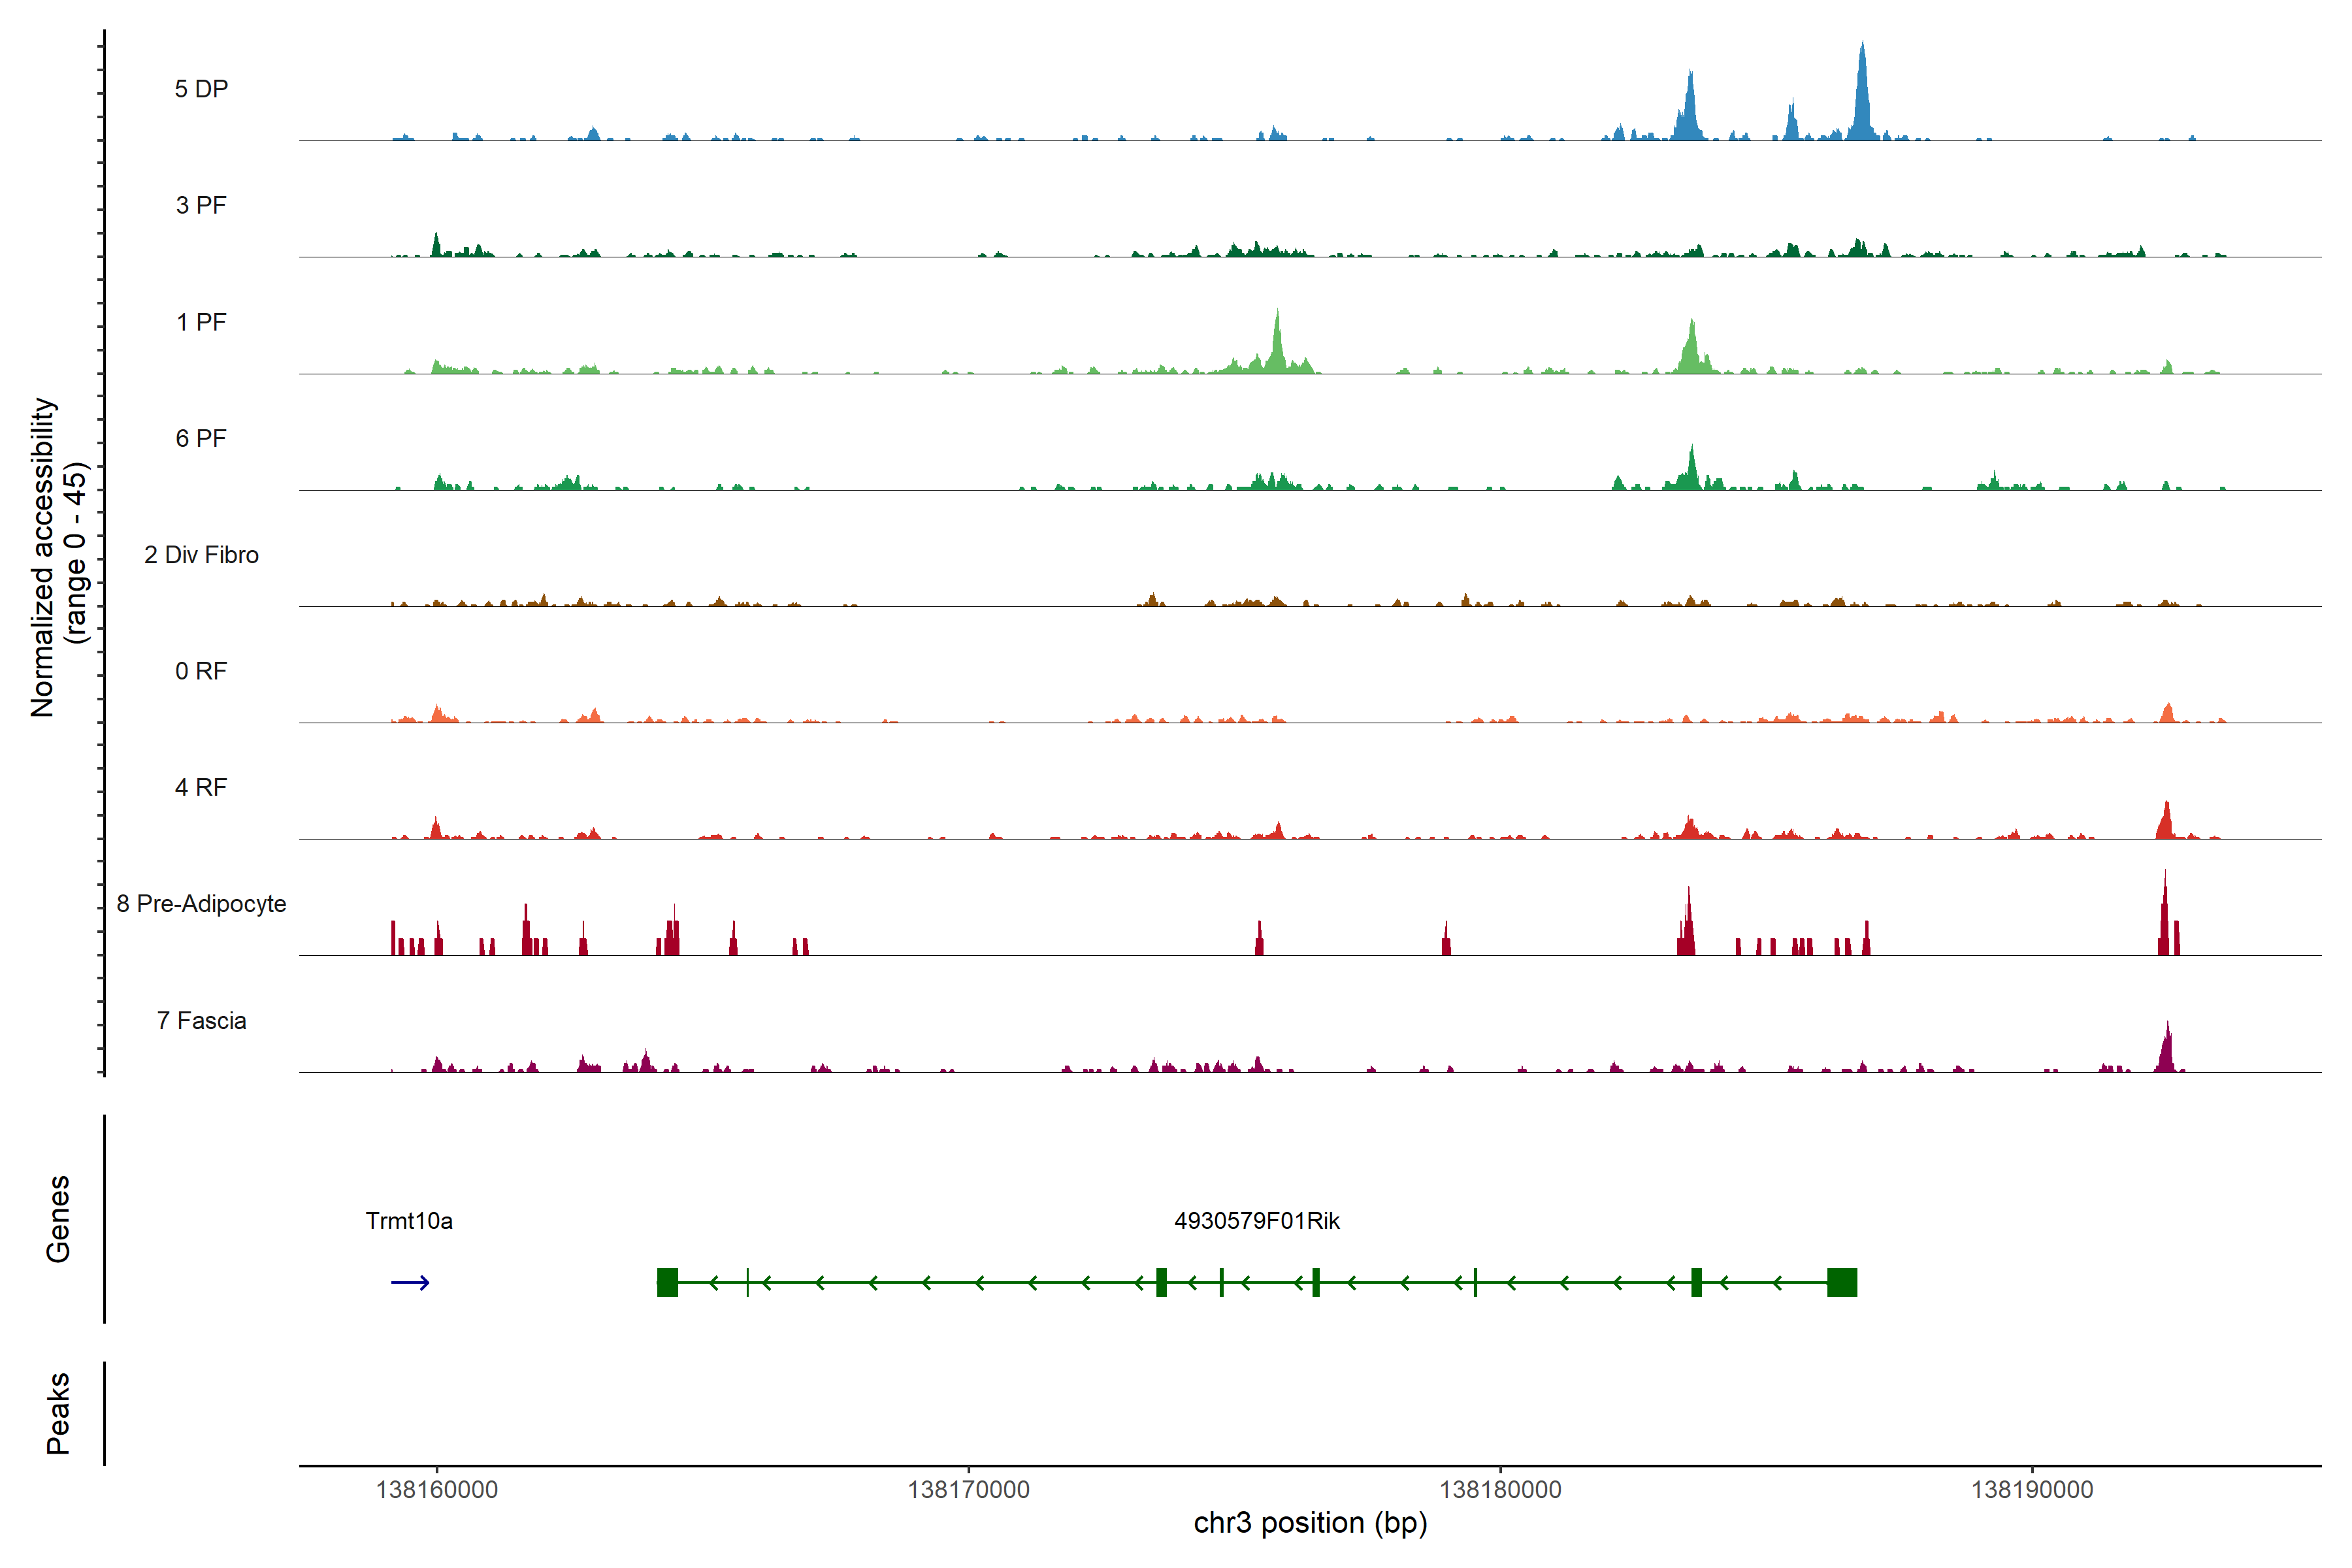Click the Trmt10a gene name
This screenshot has width=2352, height=1568.
tap(409, 1221)
